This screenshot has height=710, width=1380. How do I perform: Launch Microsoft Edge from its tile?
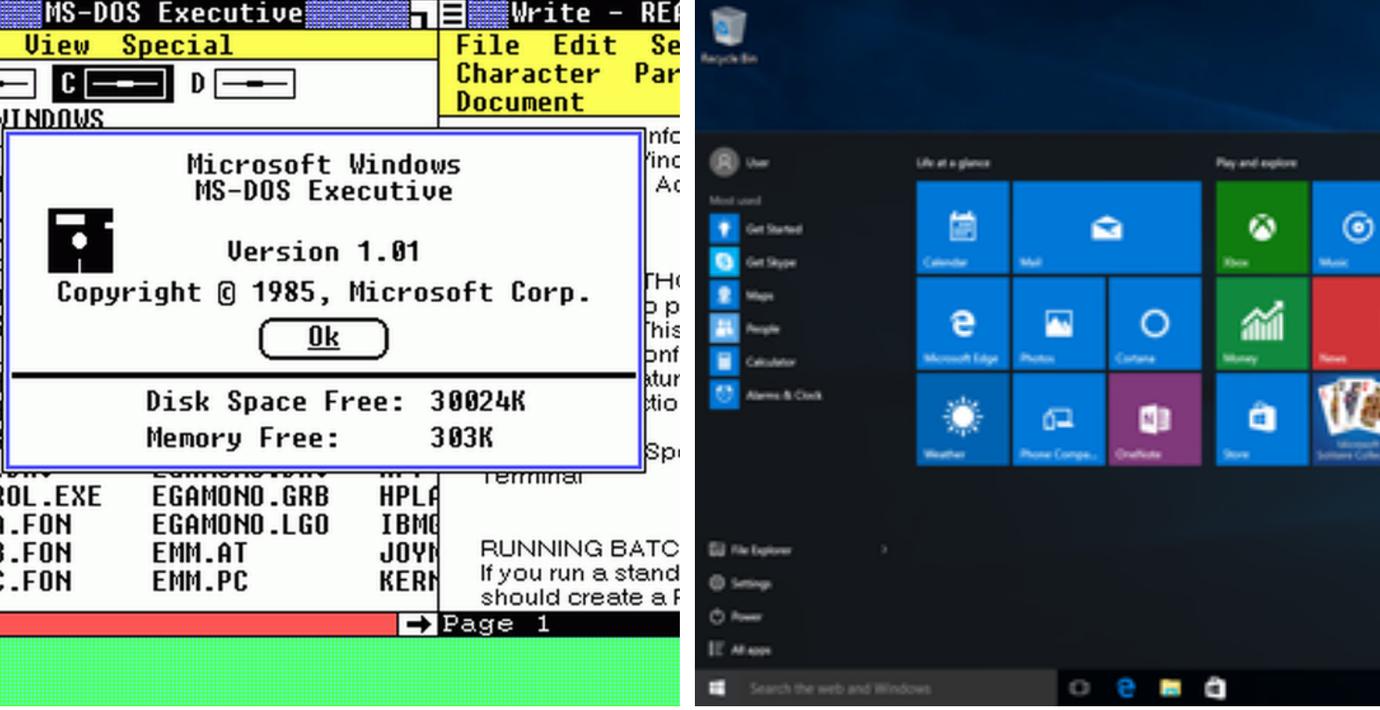(962, 323)
